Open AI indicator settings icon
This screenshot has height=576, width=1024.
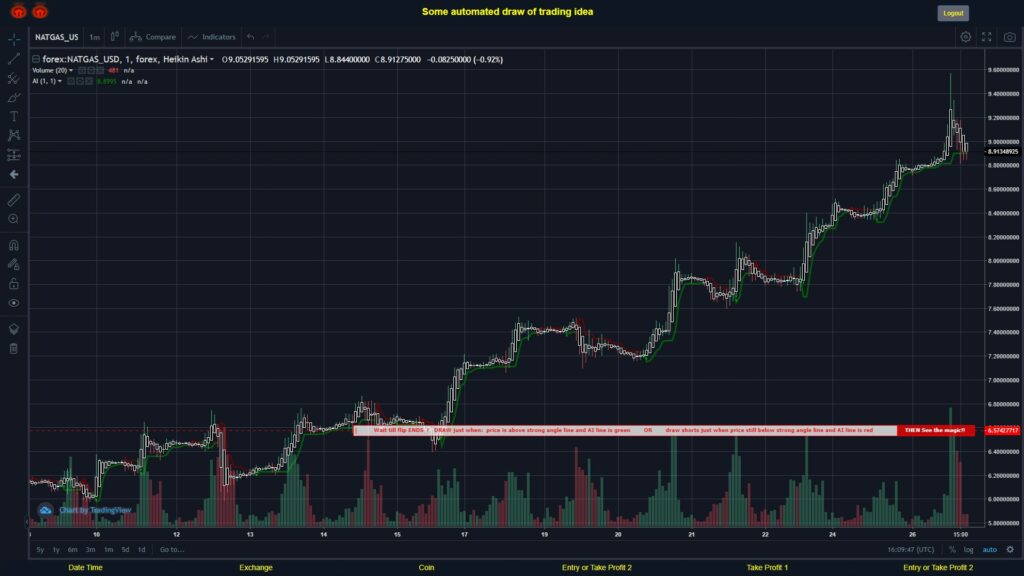80,82
